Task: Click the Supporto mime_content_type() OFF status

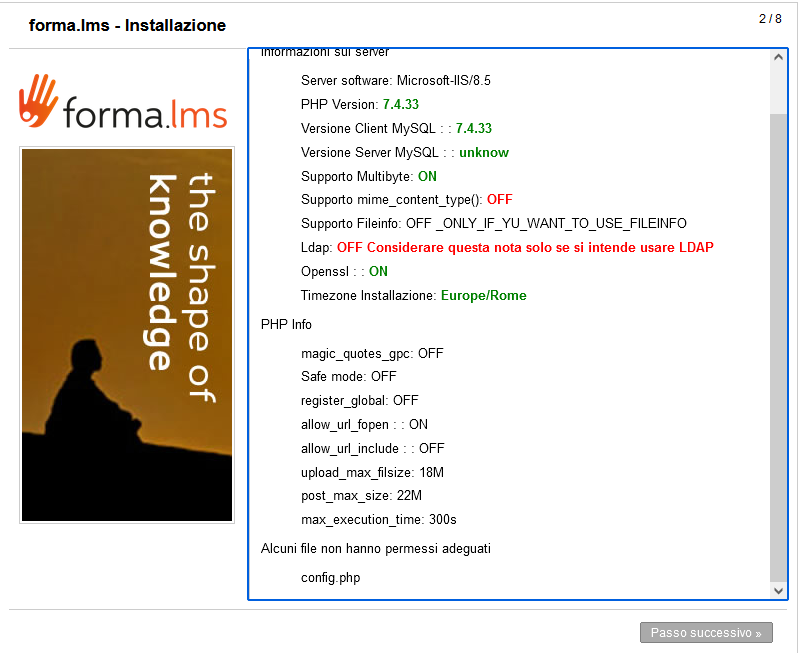Action: pos(499,199)
